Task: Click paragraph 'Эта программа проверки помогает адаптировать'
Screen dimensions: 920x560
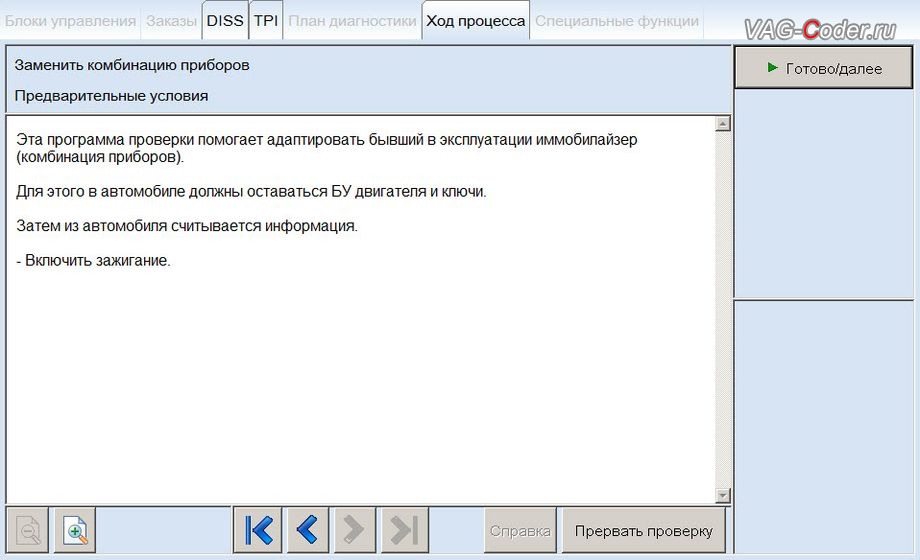Action: tap(326, 149)
